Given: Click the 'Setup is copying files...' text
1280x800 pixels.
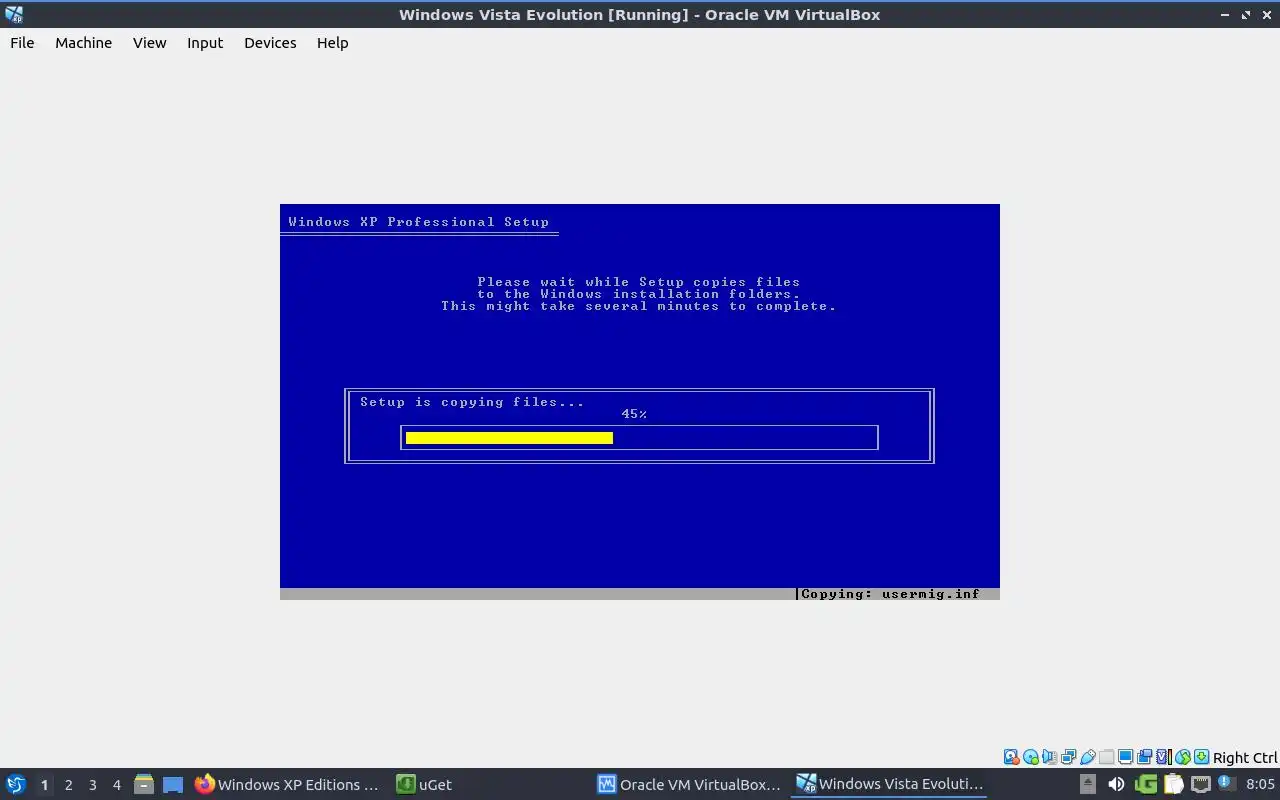Looking at the screenshot, I should coord(472,402).
